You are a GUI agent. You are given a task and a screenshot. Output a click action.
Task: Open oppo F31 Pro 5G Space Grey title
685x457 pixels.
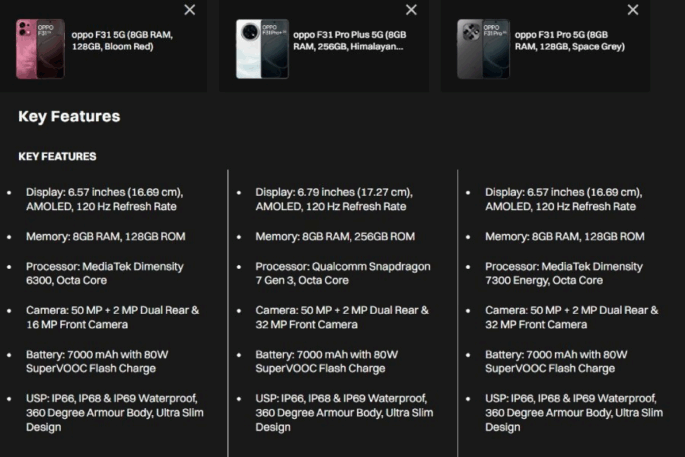(571, 40)
